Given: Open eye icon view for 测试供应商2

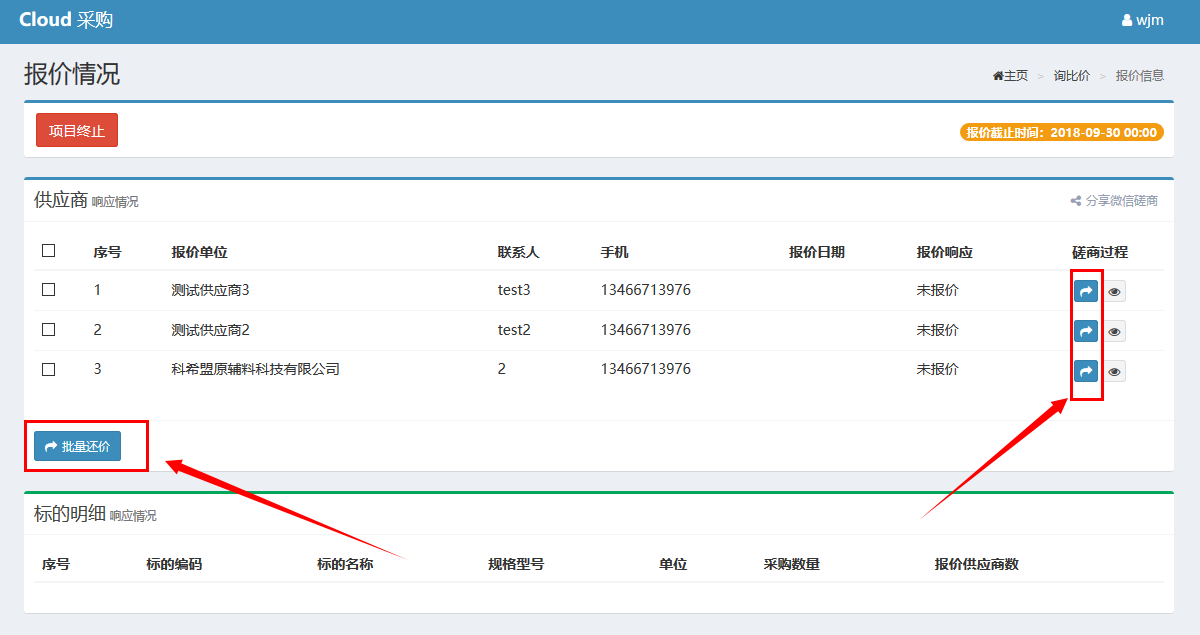Looking at the screenshot, I should point(1114,331).
